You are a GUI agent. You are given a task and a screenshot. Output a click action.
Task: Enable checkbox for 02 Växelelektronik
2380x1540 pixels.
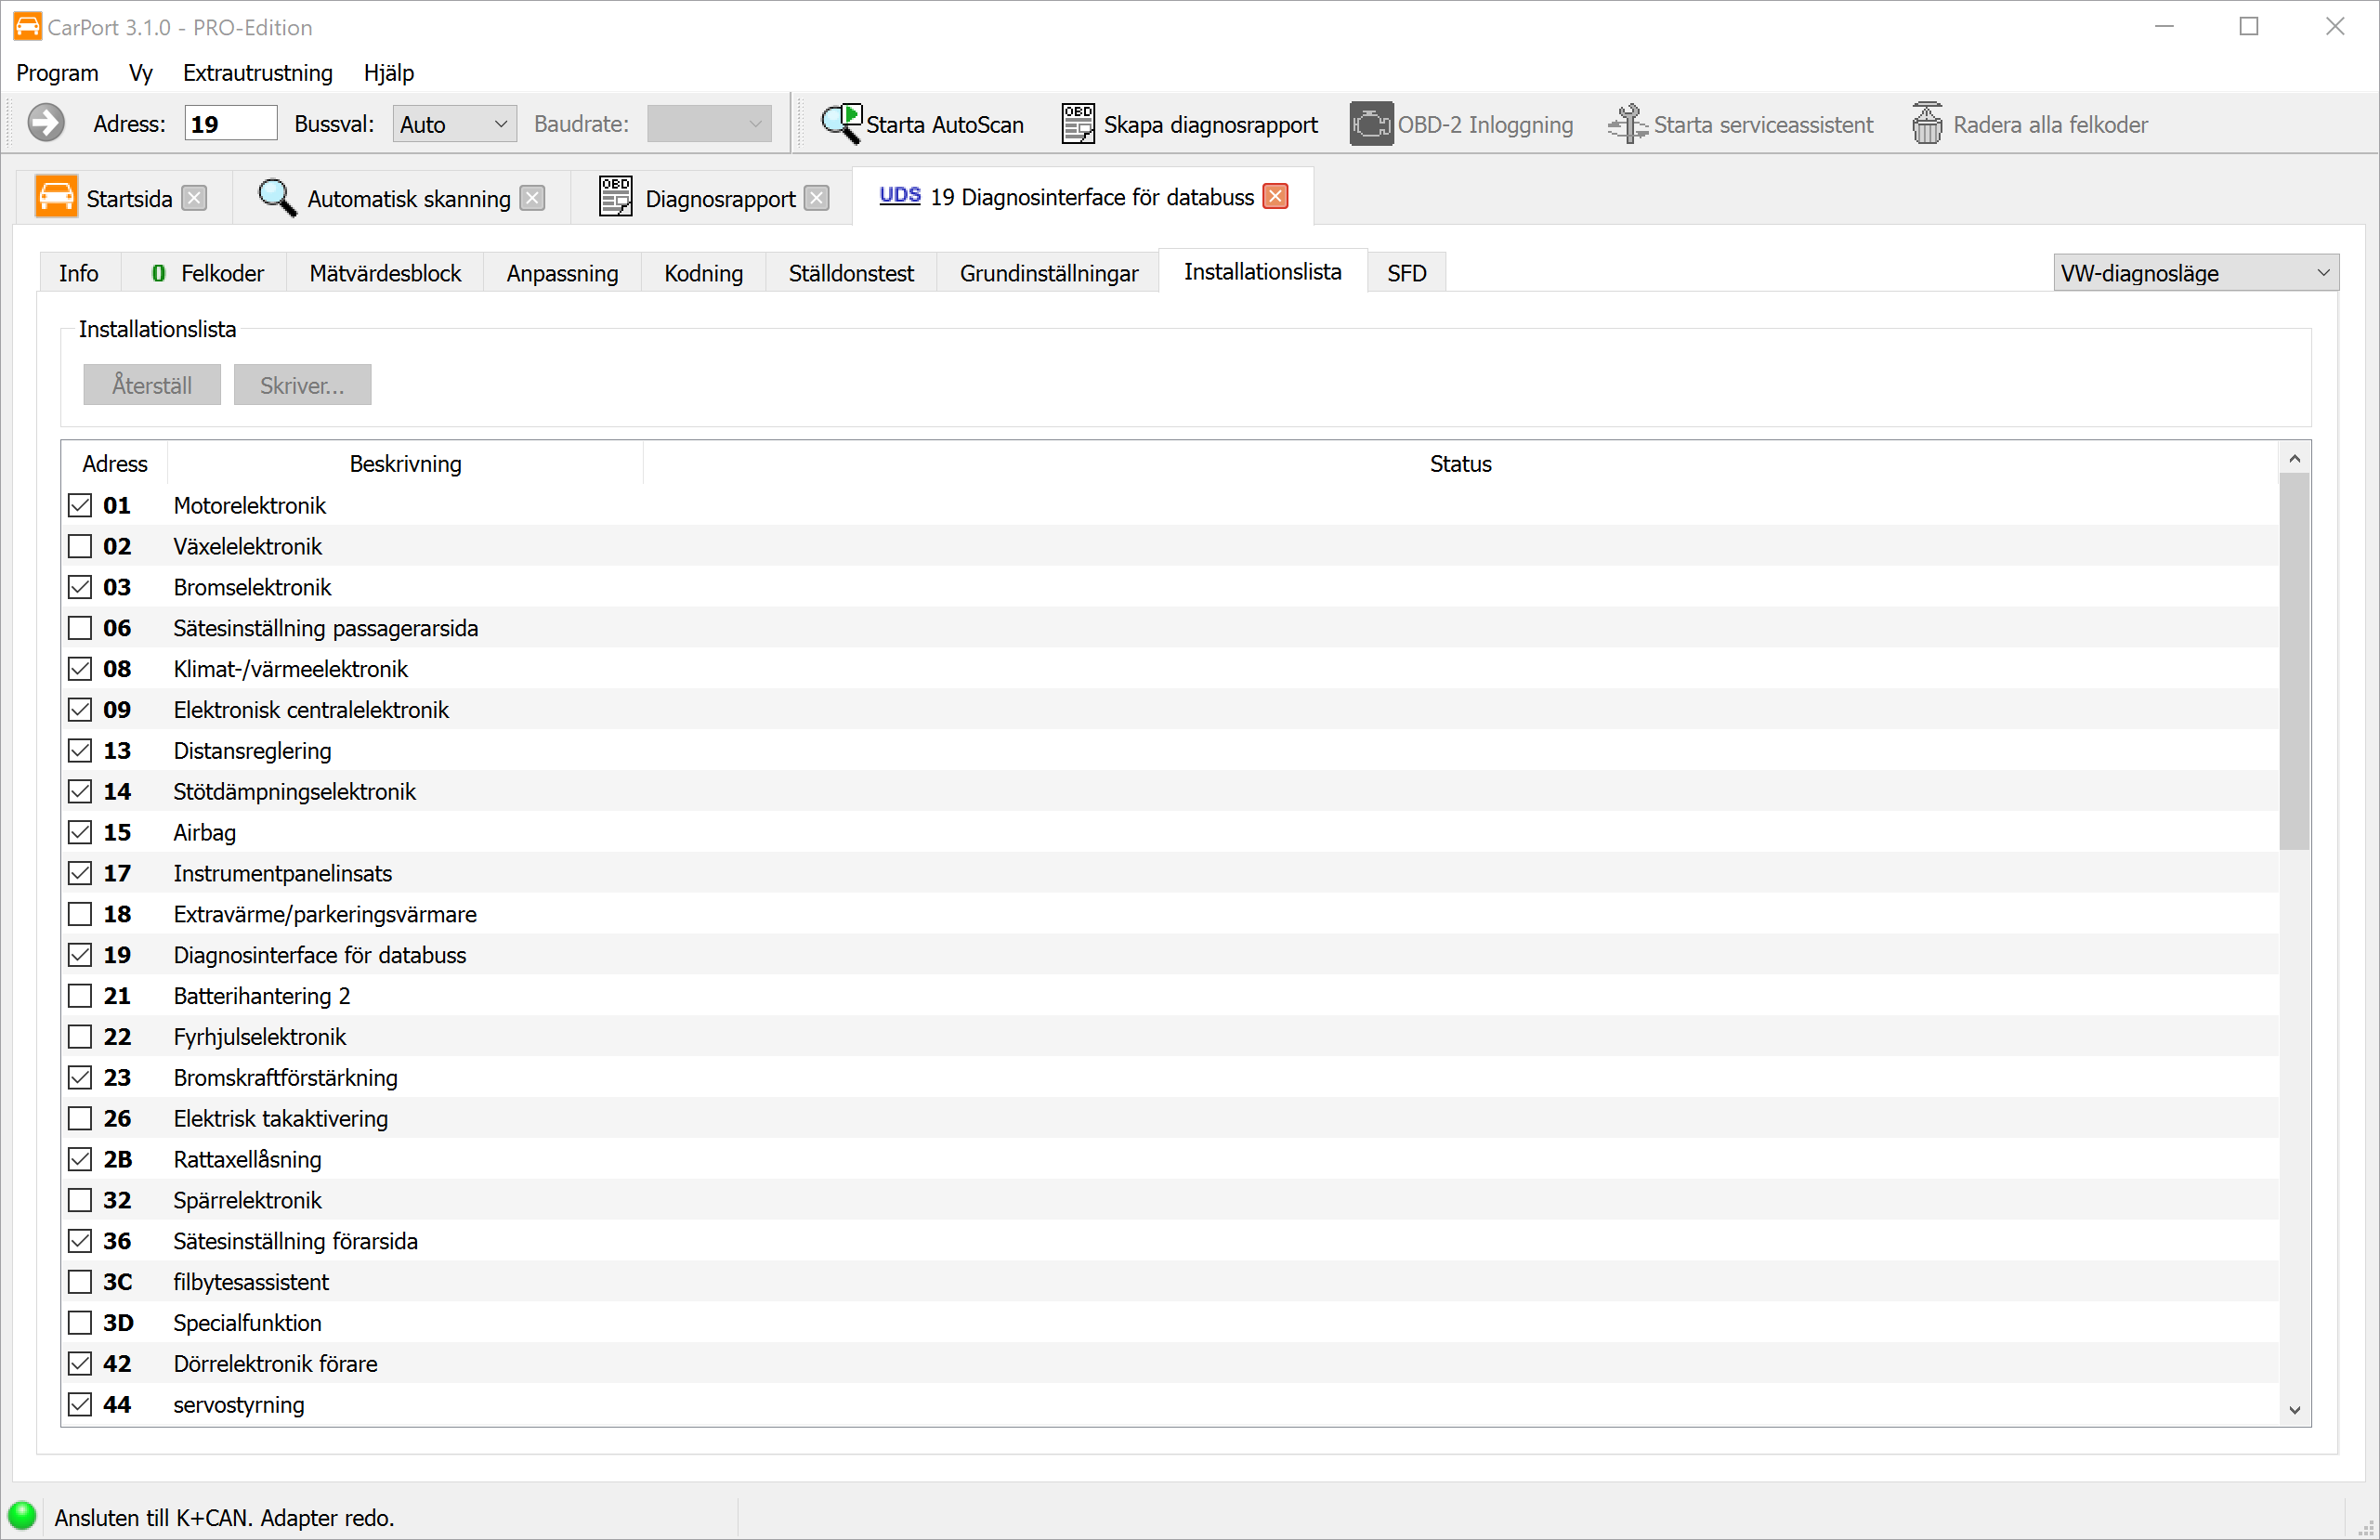click(x=80, y=546)
